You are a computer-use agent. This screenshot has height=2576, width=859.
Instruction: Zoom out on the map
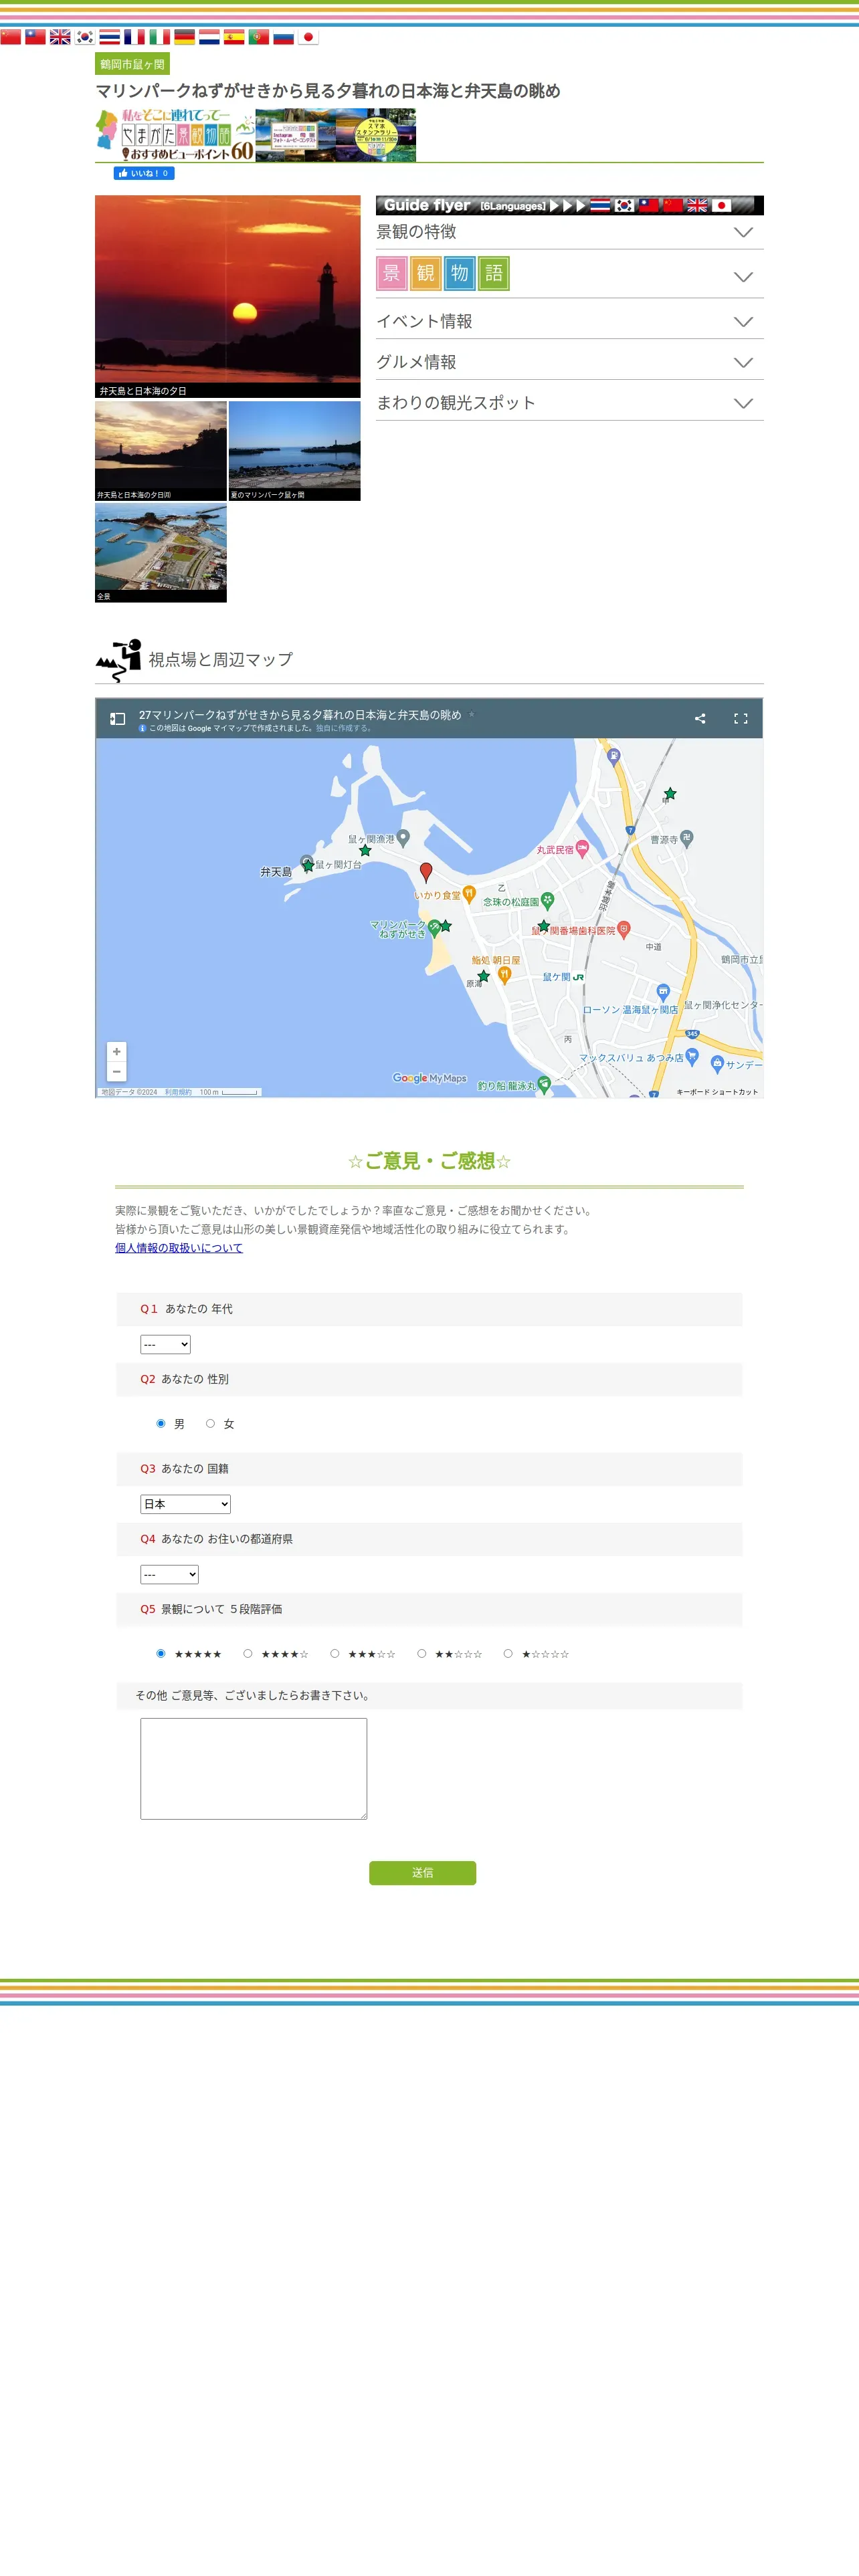[117, 1072]
